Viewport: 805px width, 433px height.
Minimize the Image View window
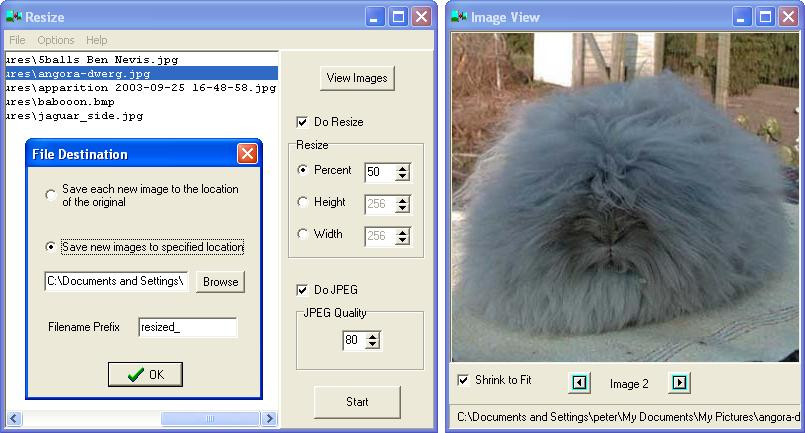pos(741,17)
